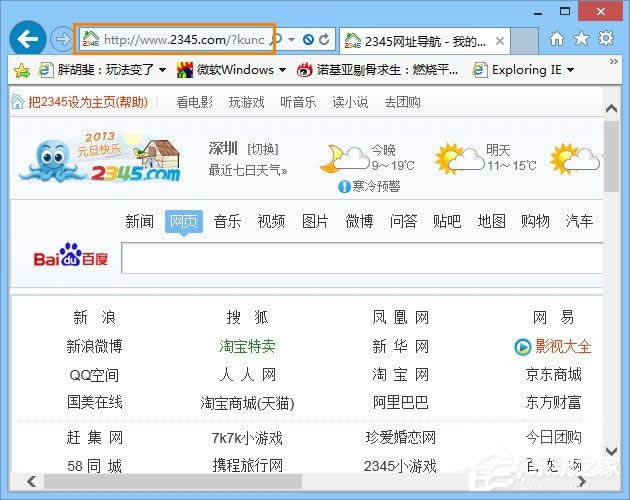Click the Baidu search input box
Screen dimensions: 630x500
coord(362,258)
